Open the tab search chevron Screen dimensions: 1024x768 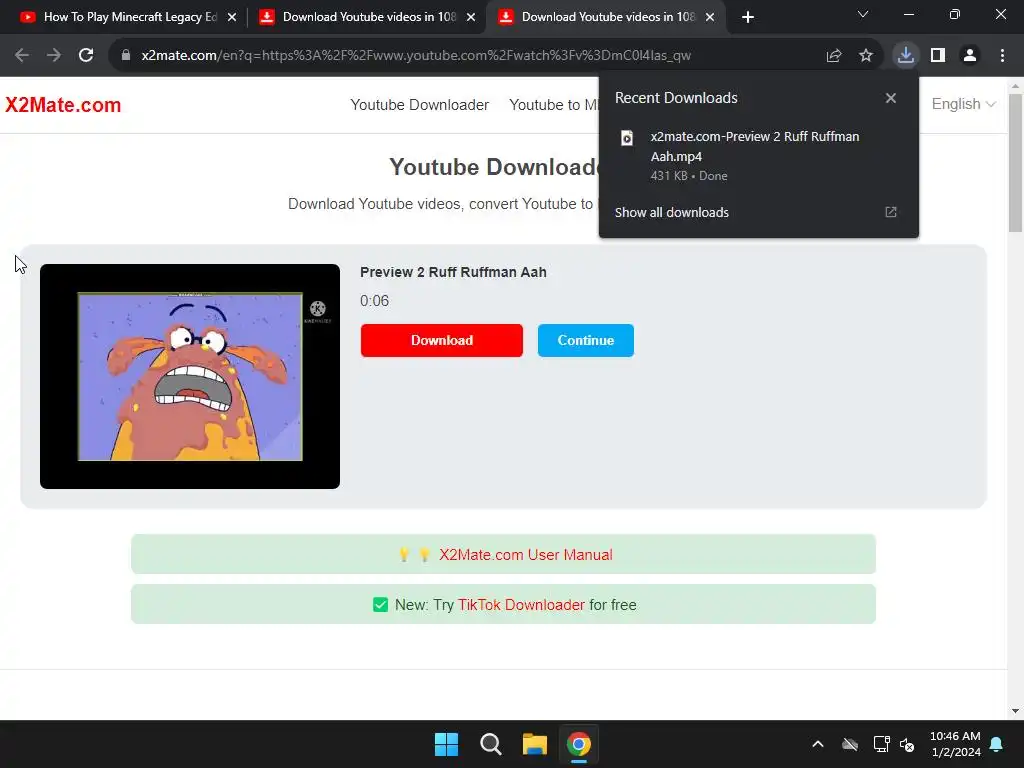coord(863,14)
